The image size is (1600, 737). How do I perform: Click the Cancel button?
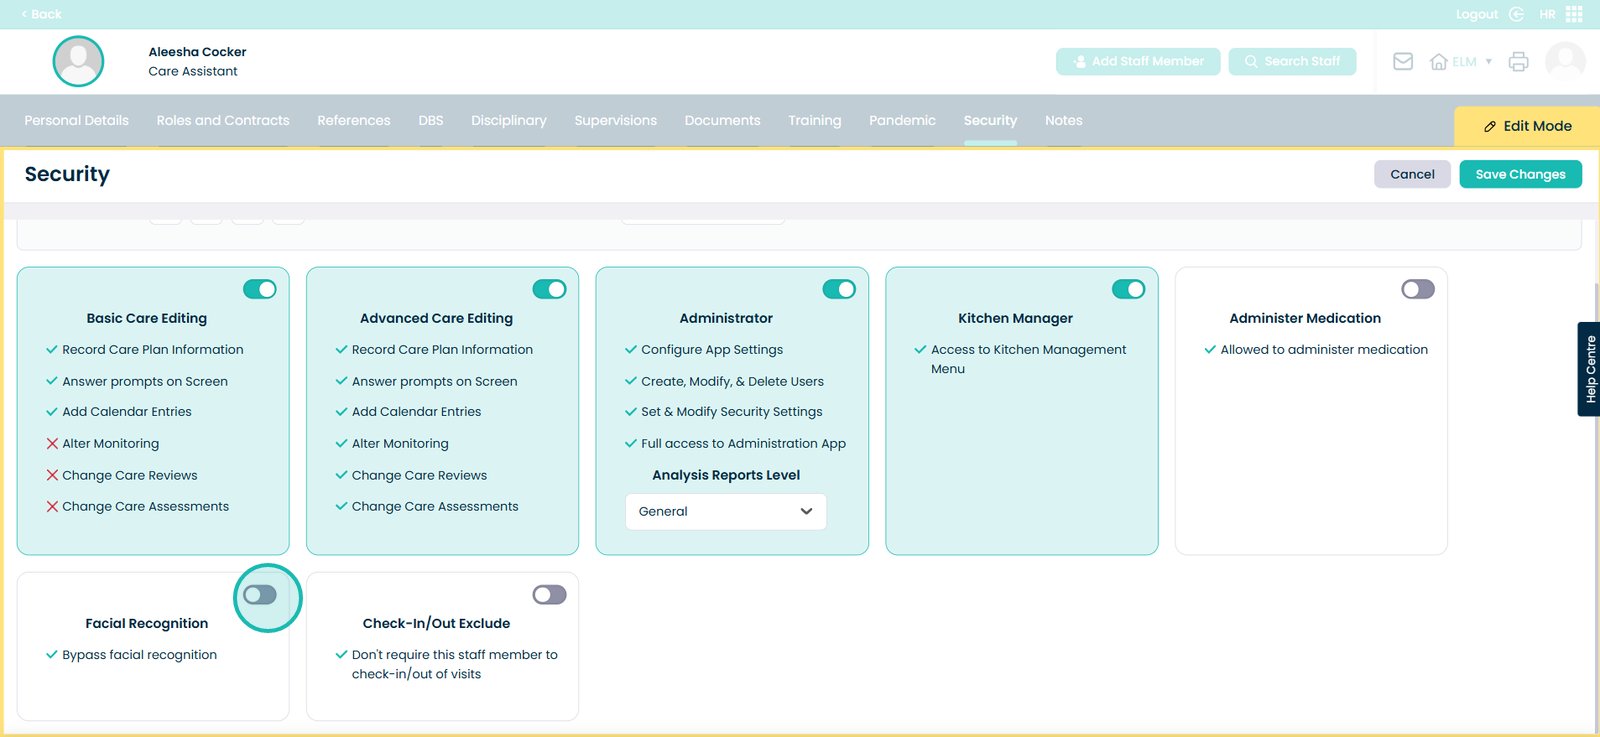1412,174
